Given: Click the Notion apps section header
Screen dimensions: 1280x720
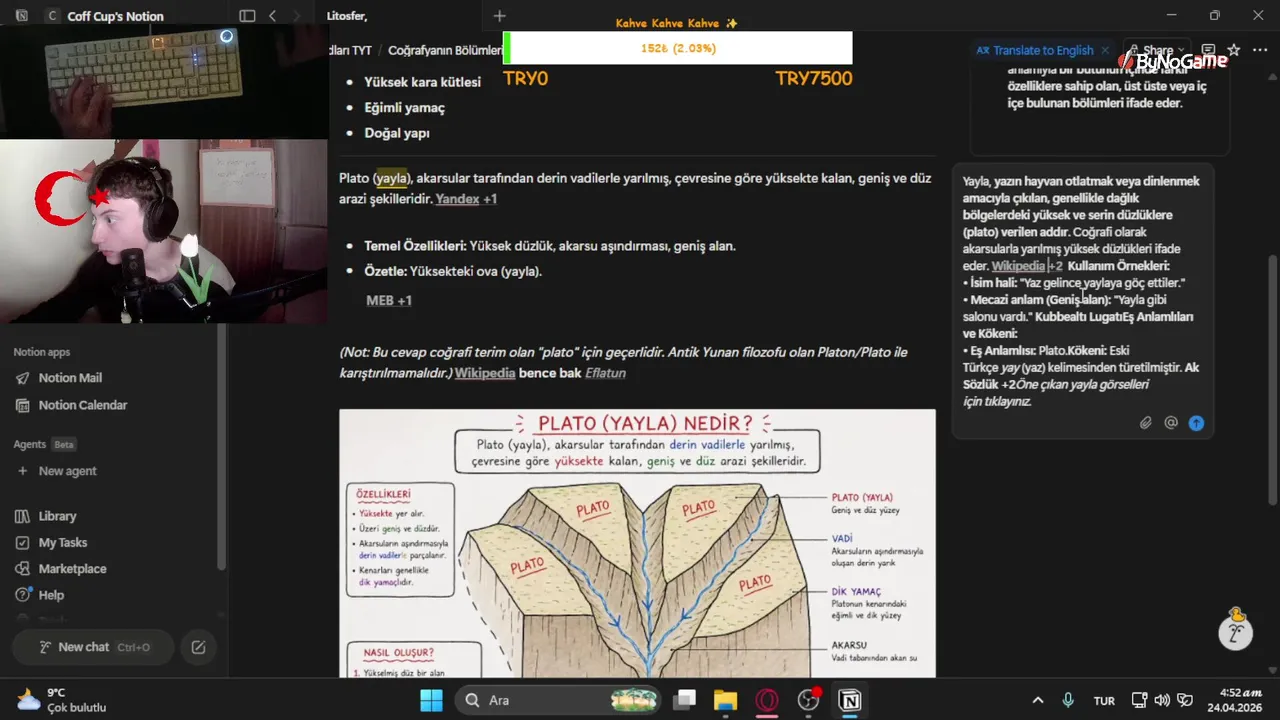Looking at the screenshot, I should [41, 352].
